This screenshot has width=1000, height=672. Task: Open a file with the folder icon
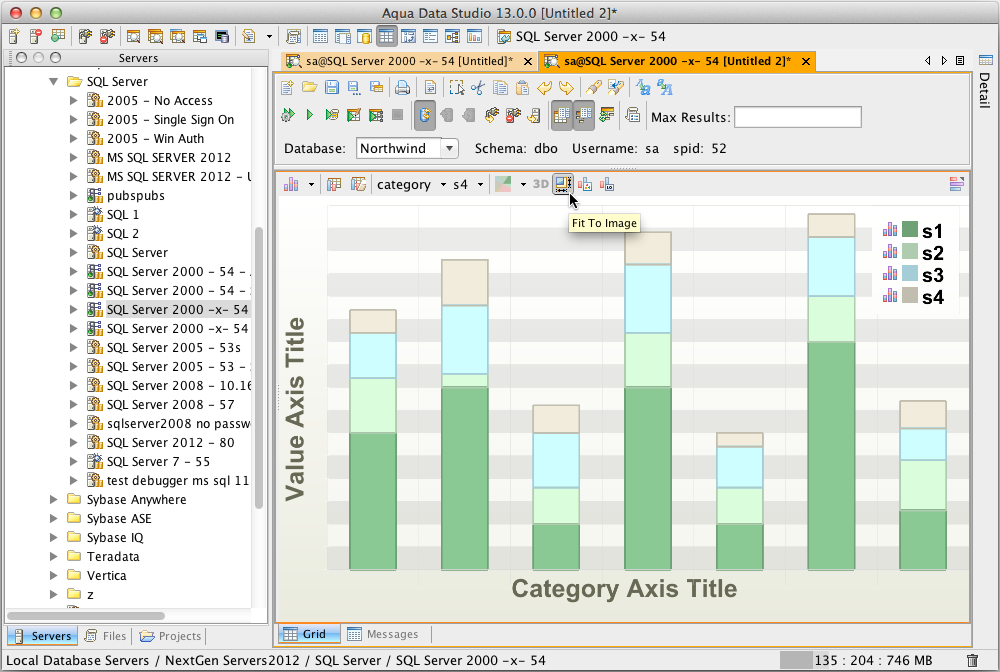pyautogui.click(x=309, y=87)
